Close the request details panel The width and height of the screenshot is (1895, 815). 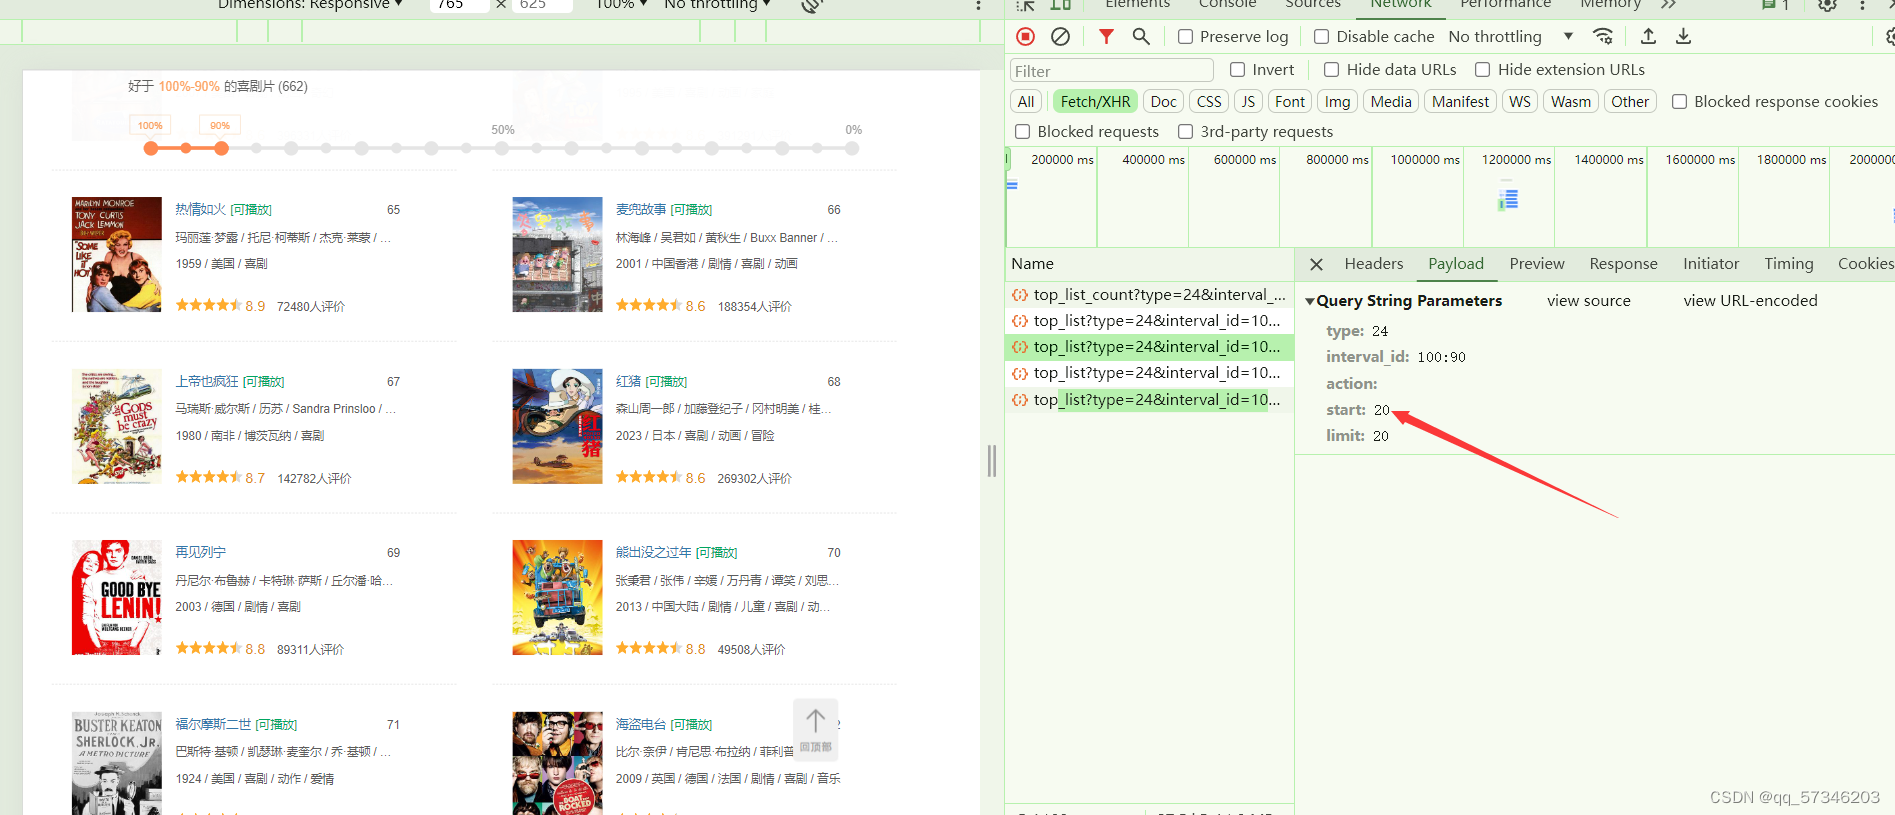coord(1316,264)
